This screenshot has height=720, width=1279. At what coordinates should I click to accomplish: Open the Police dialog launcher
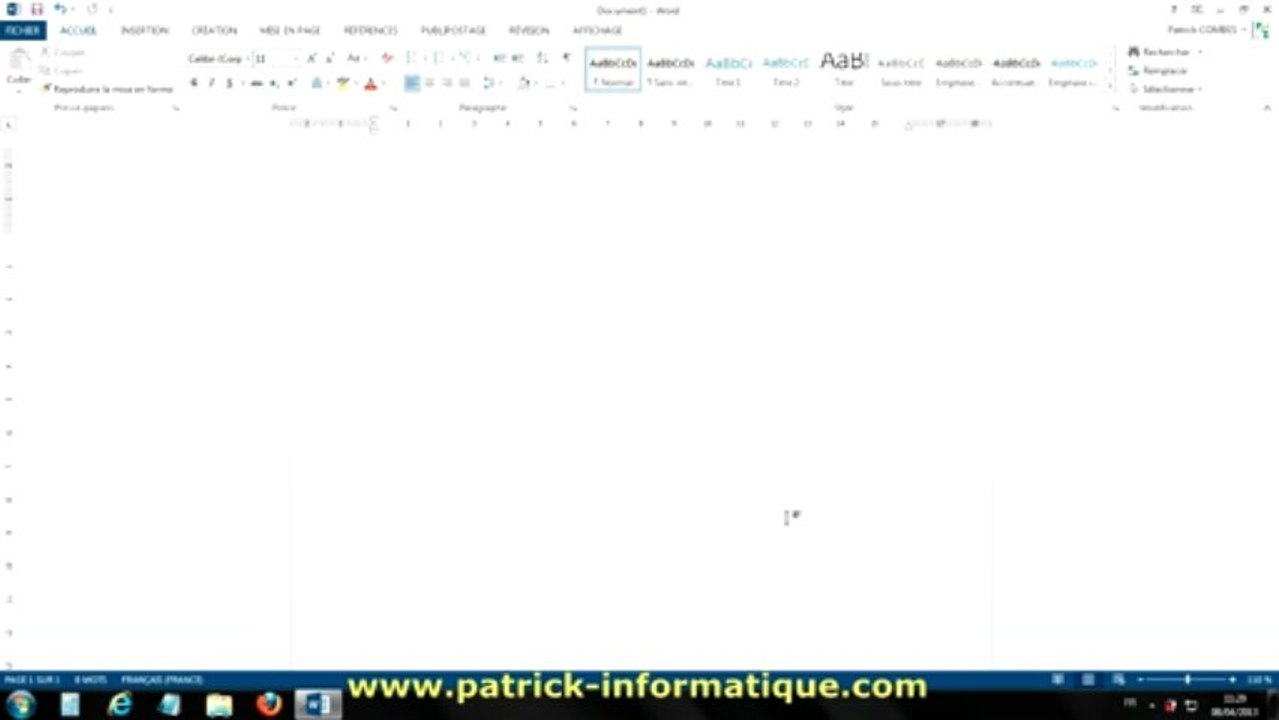[393, 107]
